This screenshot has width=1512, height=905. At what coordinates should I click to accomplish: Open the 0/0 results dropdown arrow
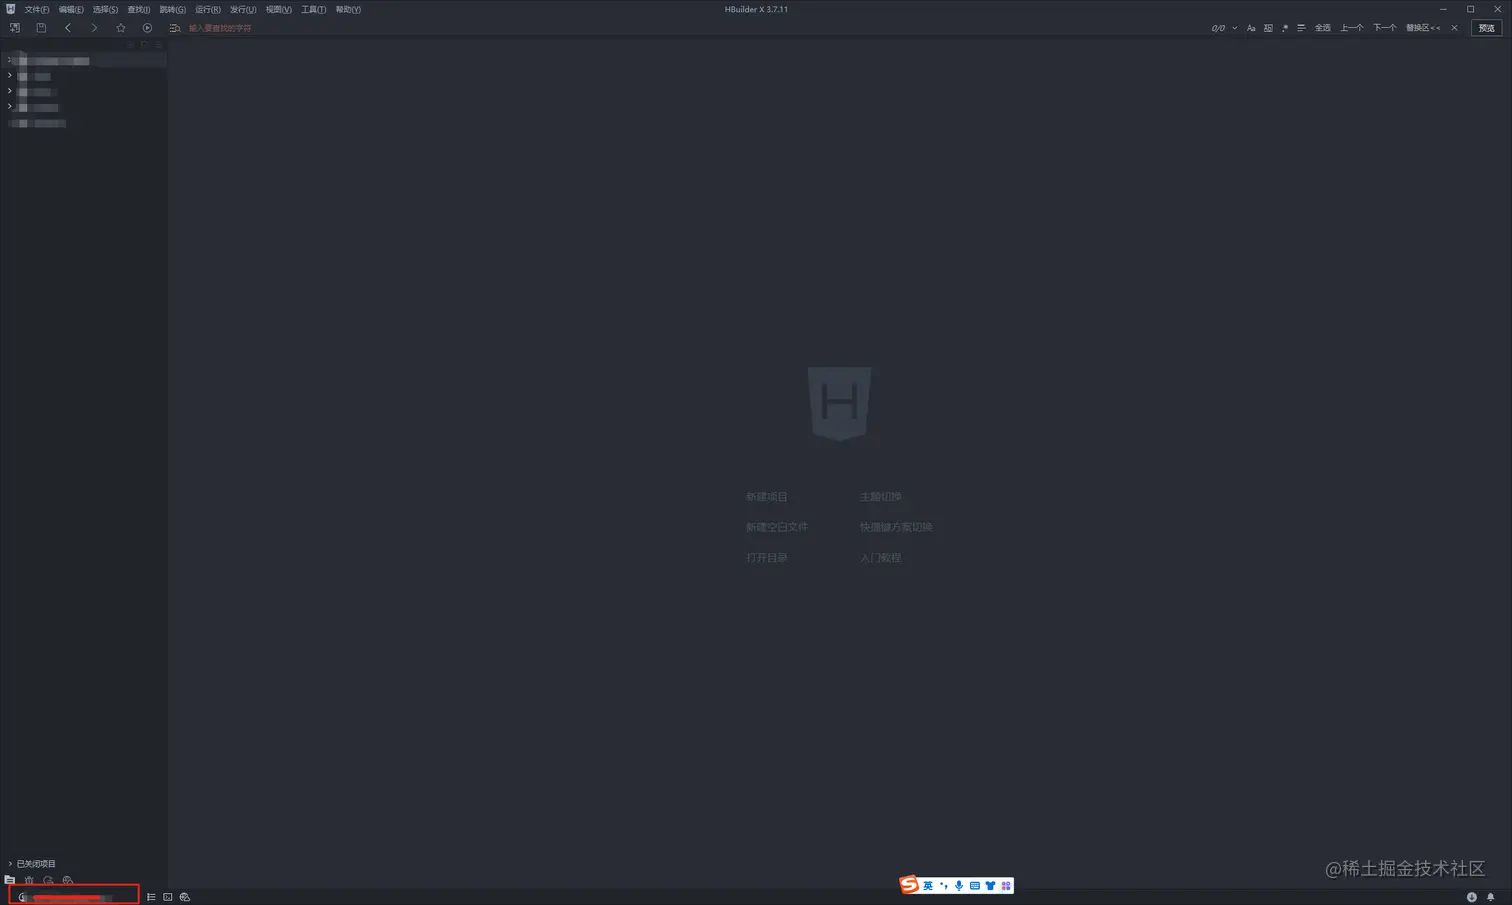(x=1234, y=28)
